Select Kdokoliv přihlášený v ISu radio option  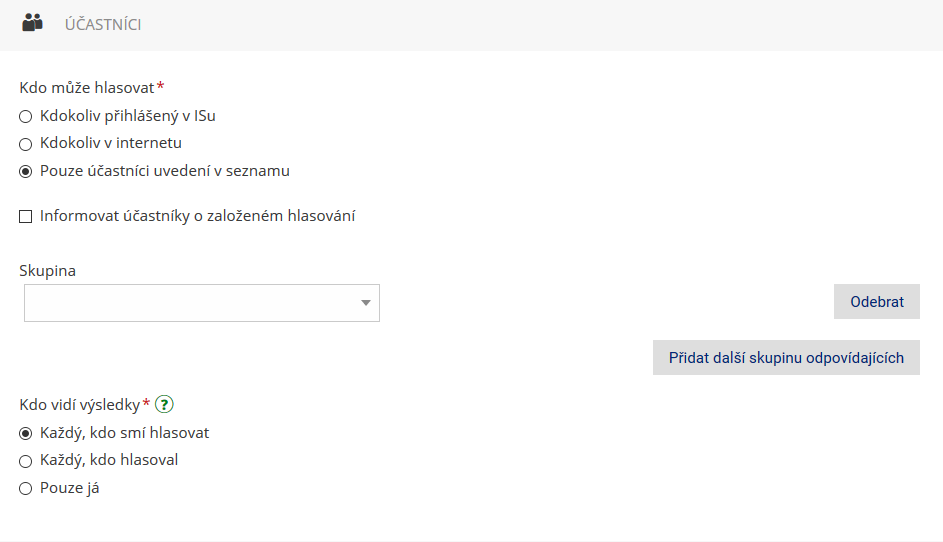click(x=25, y=117)
